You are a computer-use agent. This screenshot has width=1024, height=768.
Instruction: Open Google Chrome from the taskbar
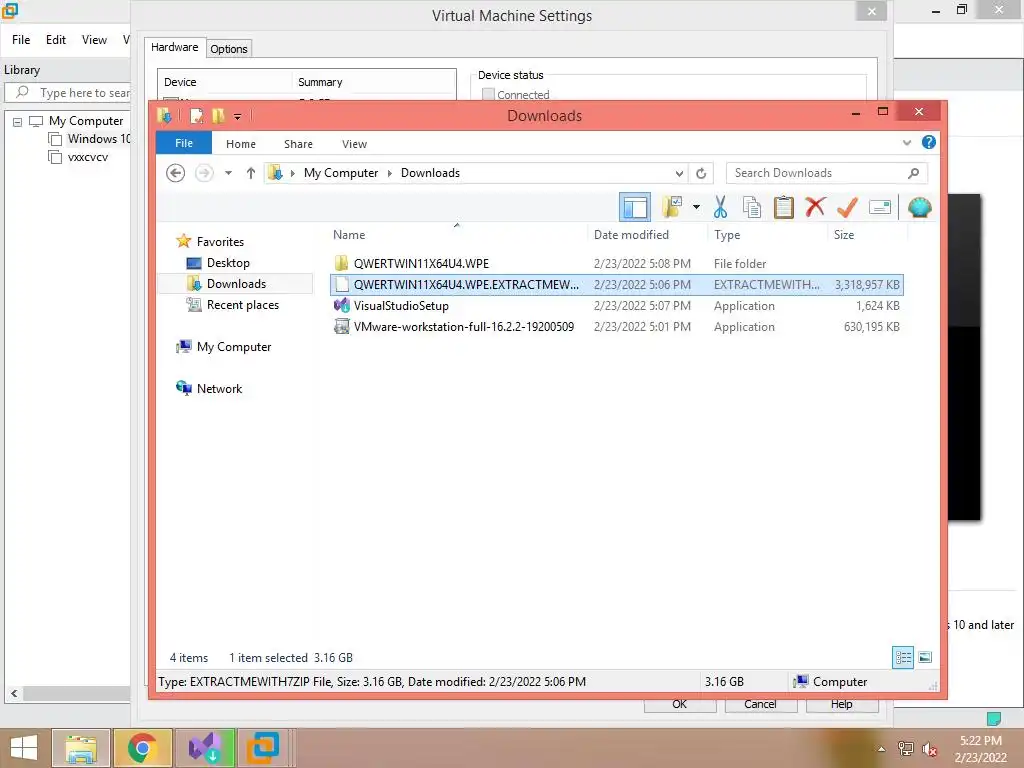click(x=142, y=748)
